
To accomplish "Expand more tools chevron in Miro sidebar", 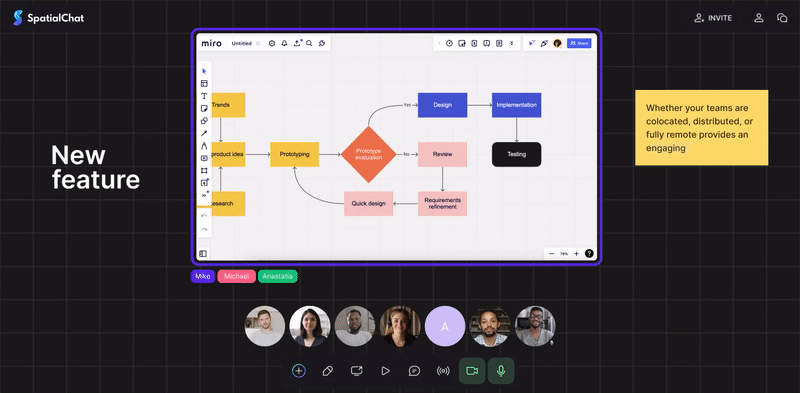I will click(204, 195).
